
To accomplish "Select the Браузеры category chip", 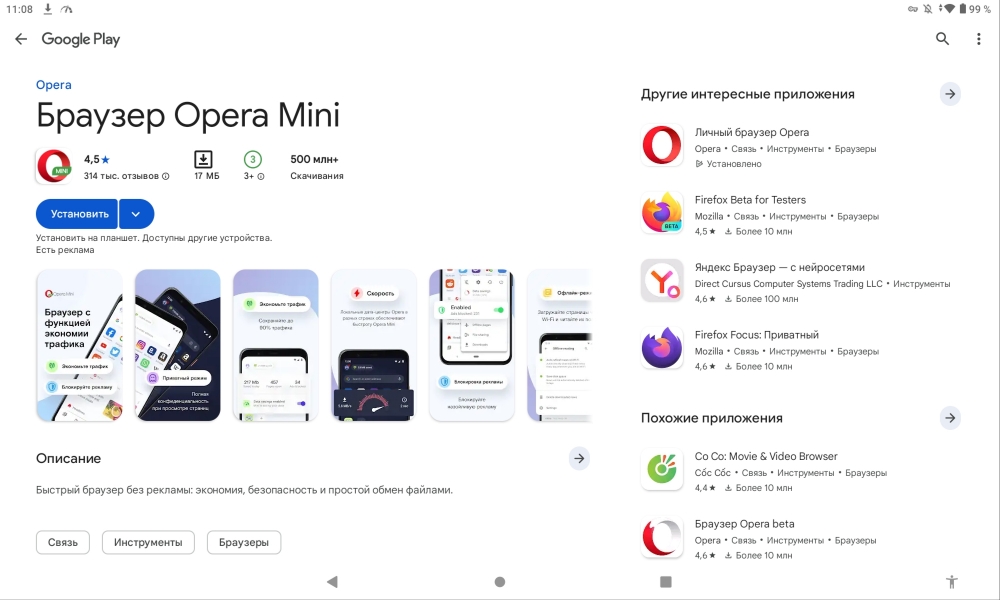I will click(x=244, y=543).
